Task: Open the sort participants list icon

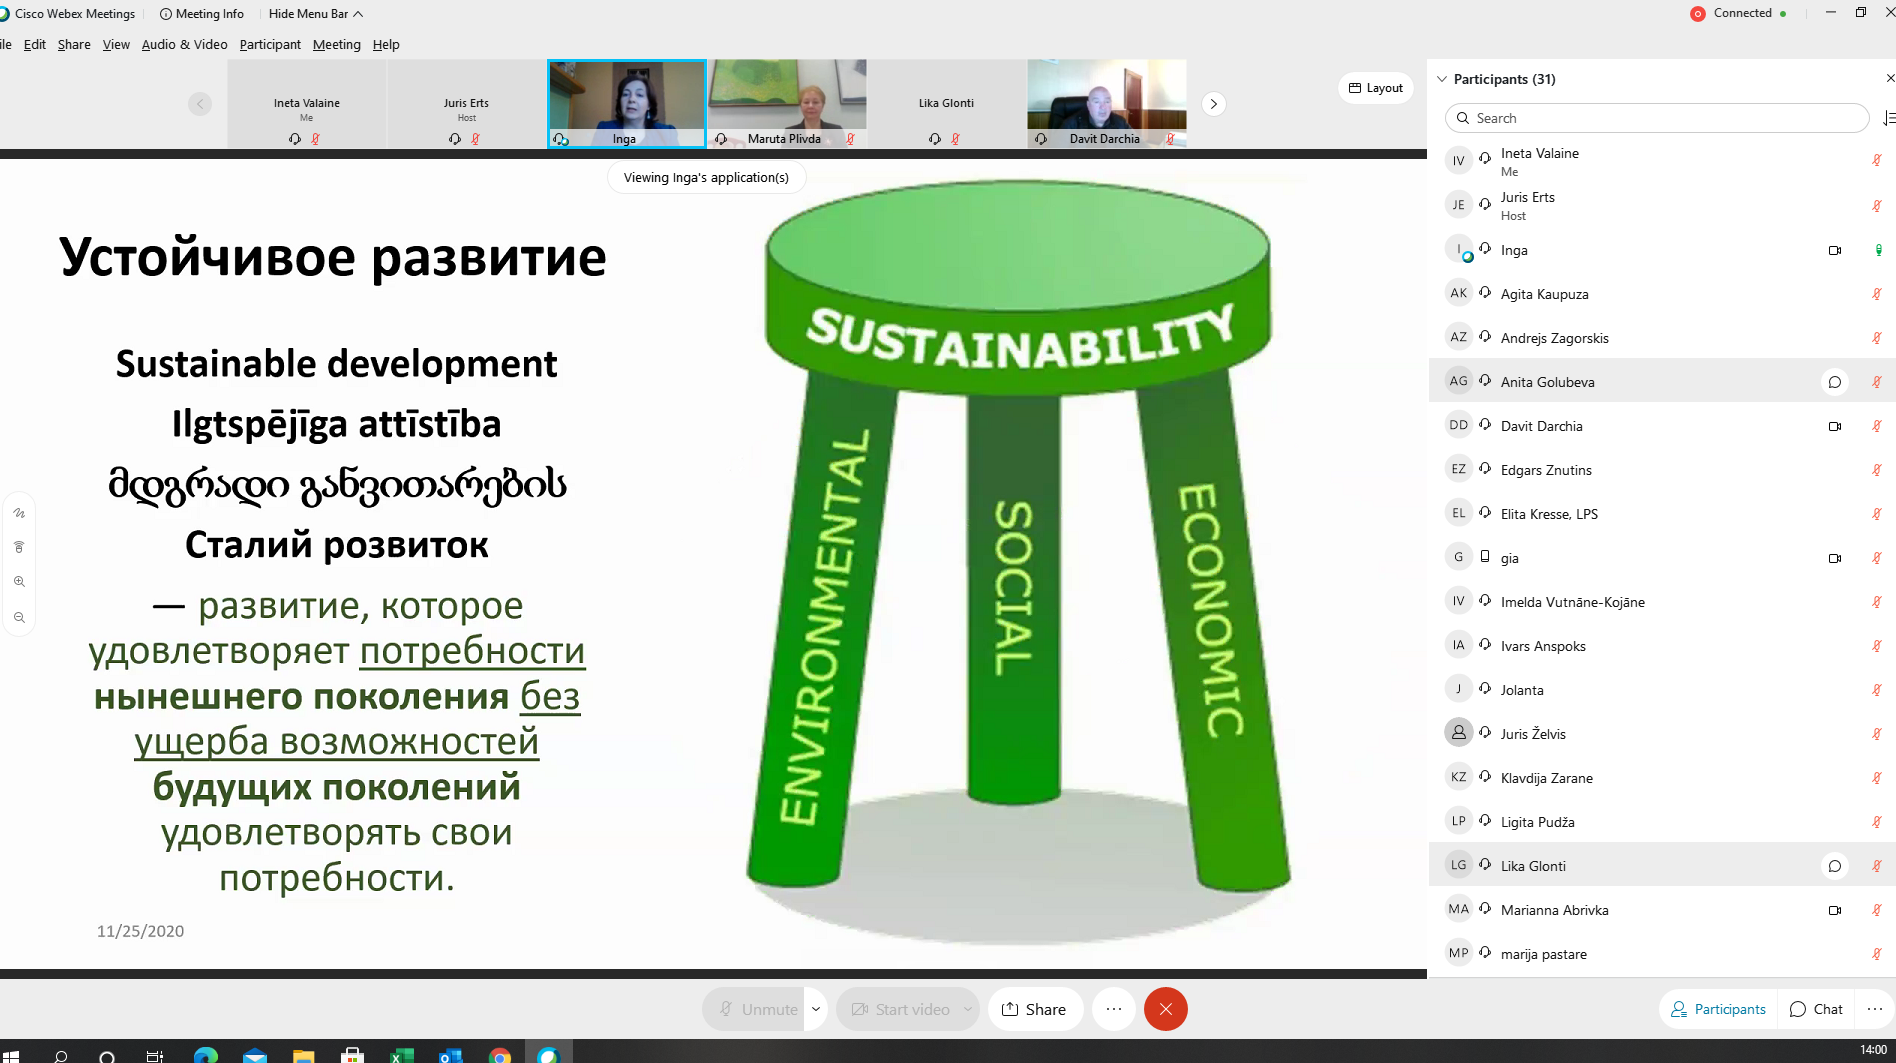Action: click(1888, 118)
